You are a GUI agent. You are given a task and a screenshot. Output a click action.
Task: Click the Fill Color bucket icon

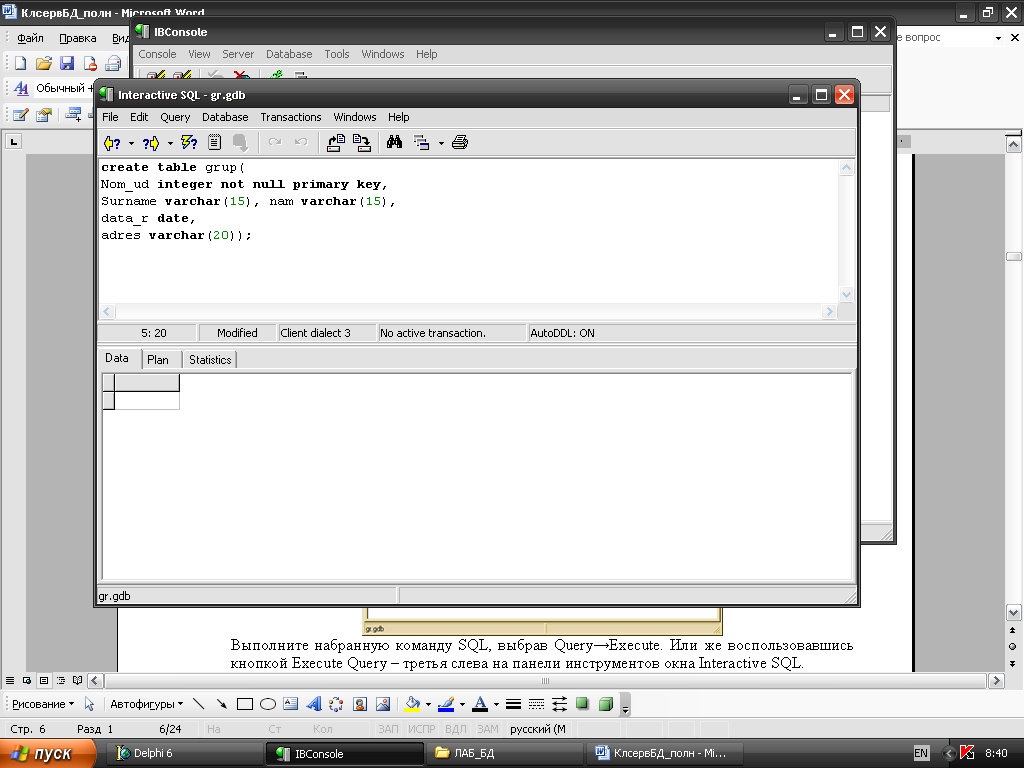pos(412,704)
